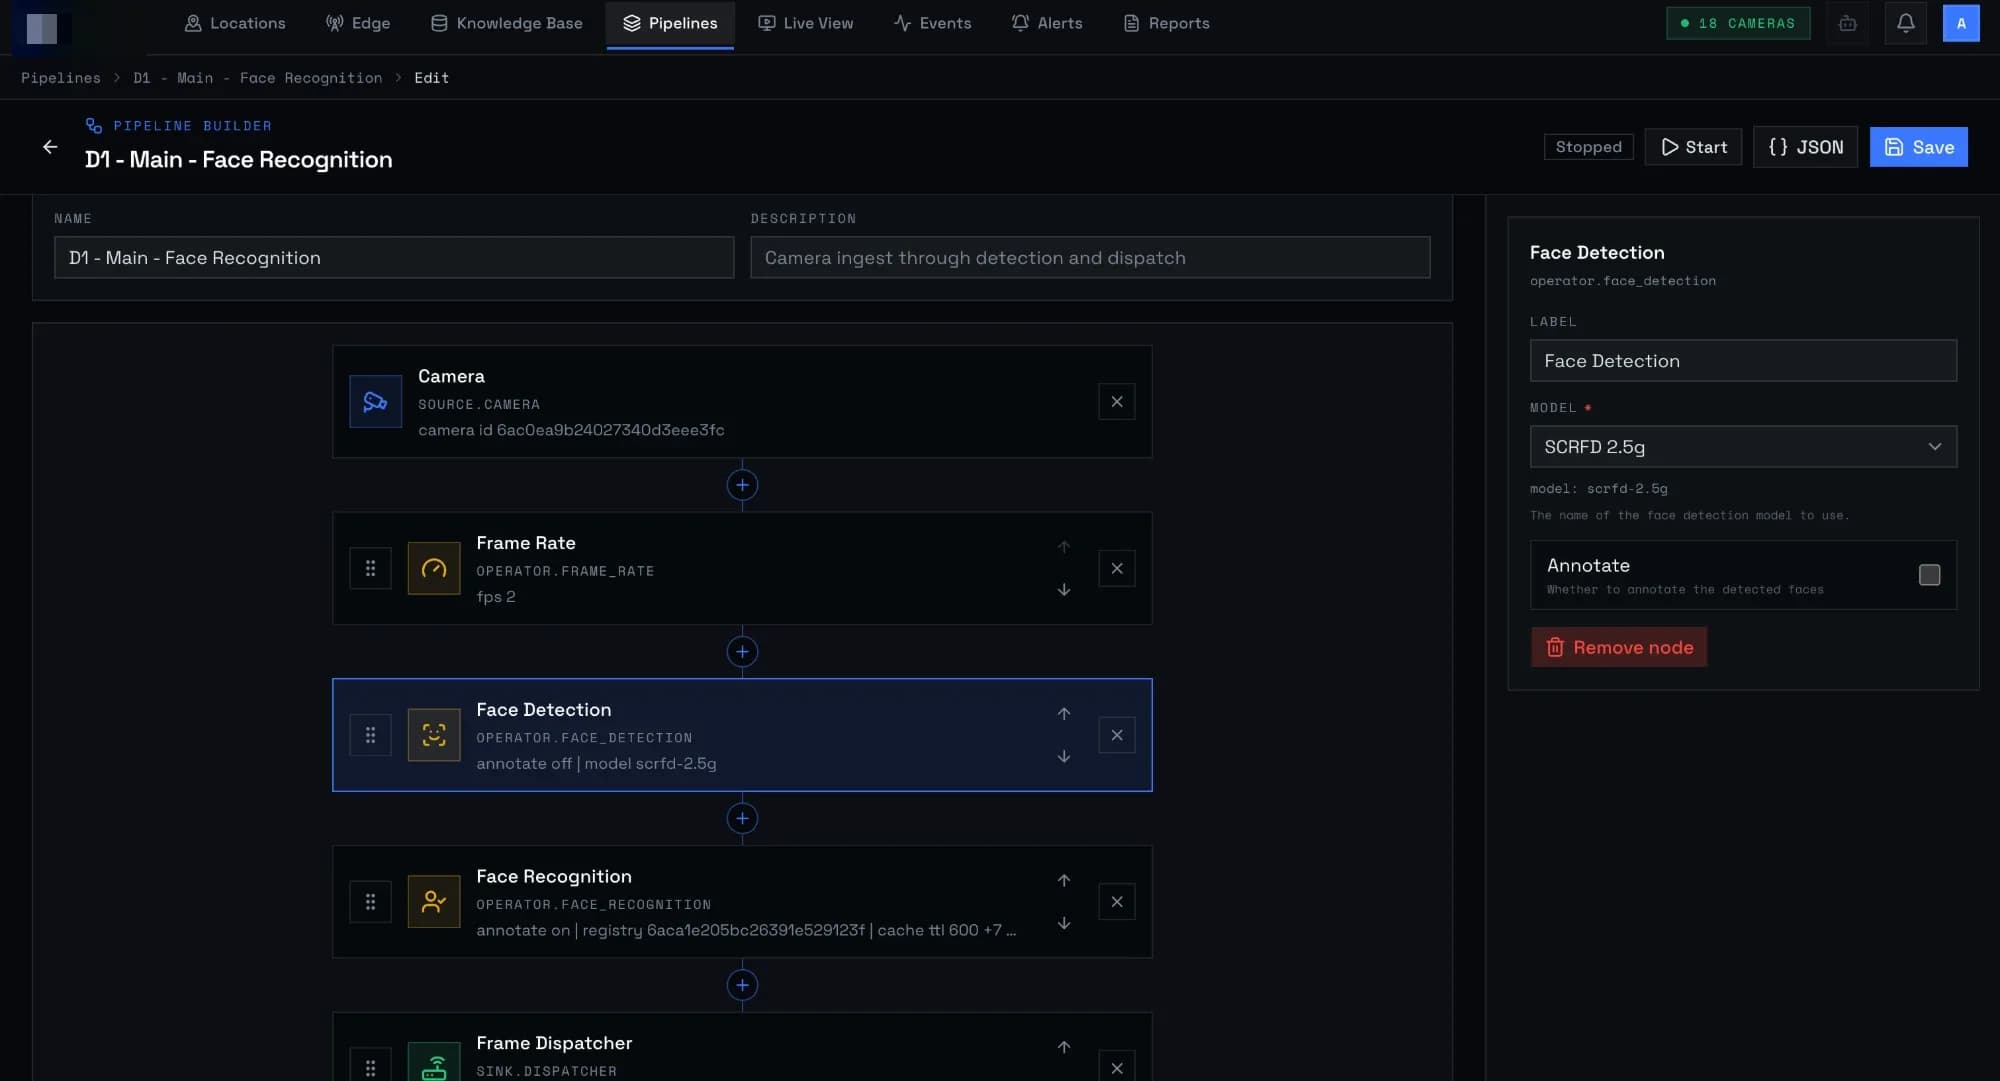
Task: Select the Face Recognition node icon
Action: pyautogui.click(x=434, y=902)
